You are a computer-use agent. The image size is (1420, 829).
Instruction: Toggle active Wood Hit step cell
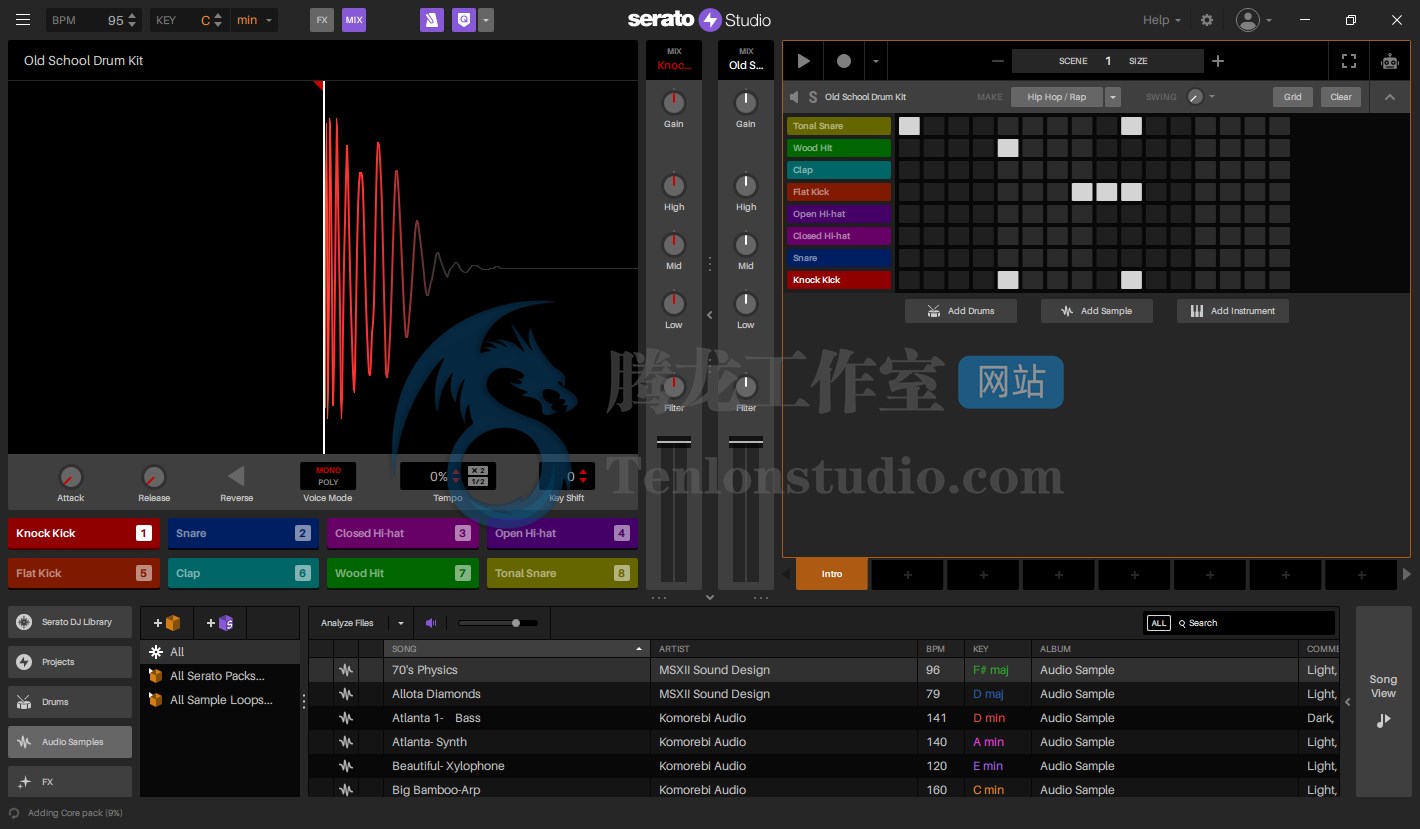tap(1008, 148)
